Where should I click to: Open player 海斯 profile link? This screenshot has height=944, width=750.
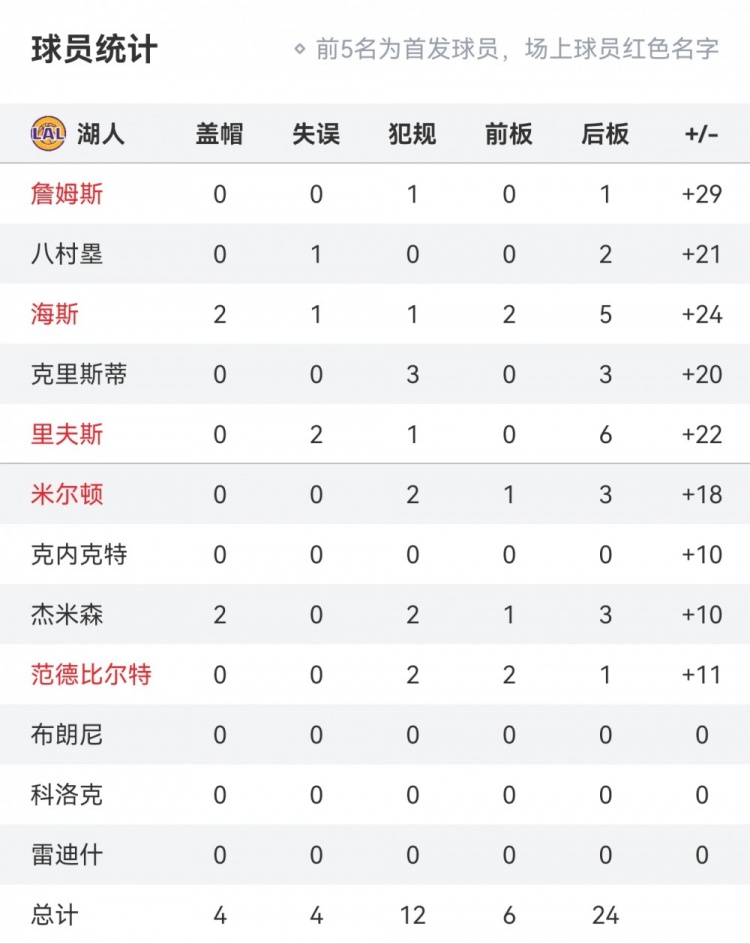(55, 315)
